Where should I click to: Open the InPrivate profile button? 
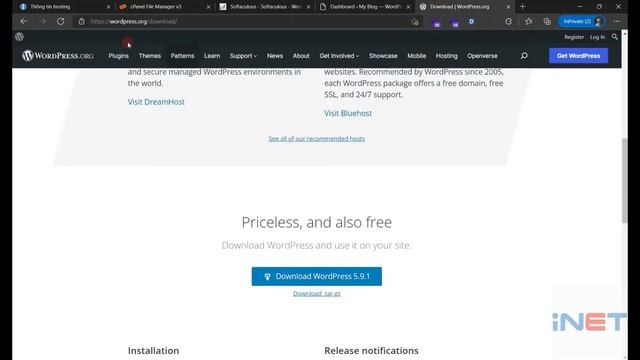[x=582, y=21]
